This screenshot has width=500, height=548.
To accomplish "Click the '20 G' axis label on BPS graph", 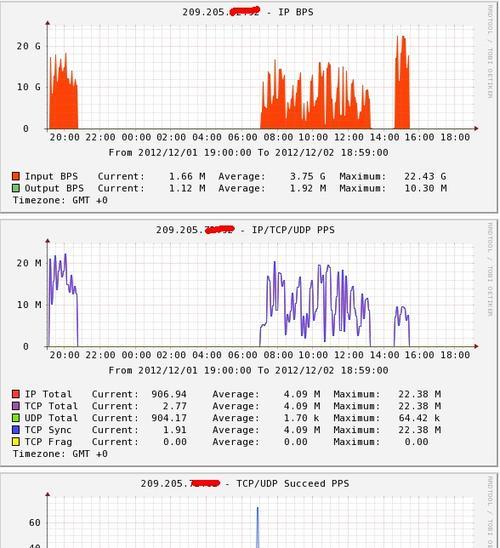I will click(x=28, y=46).
